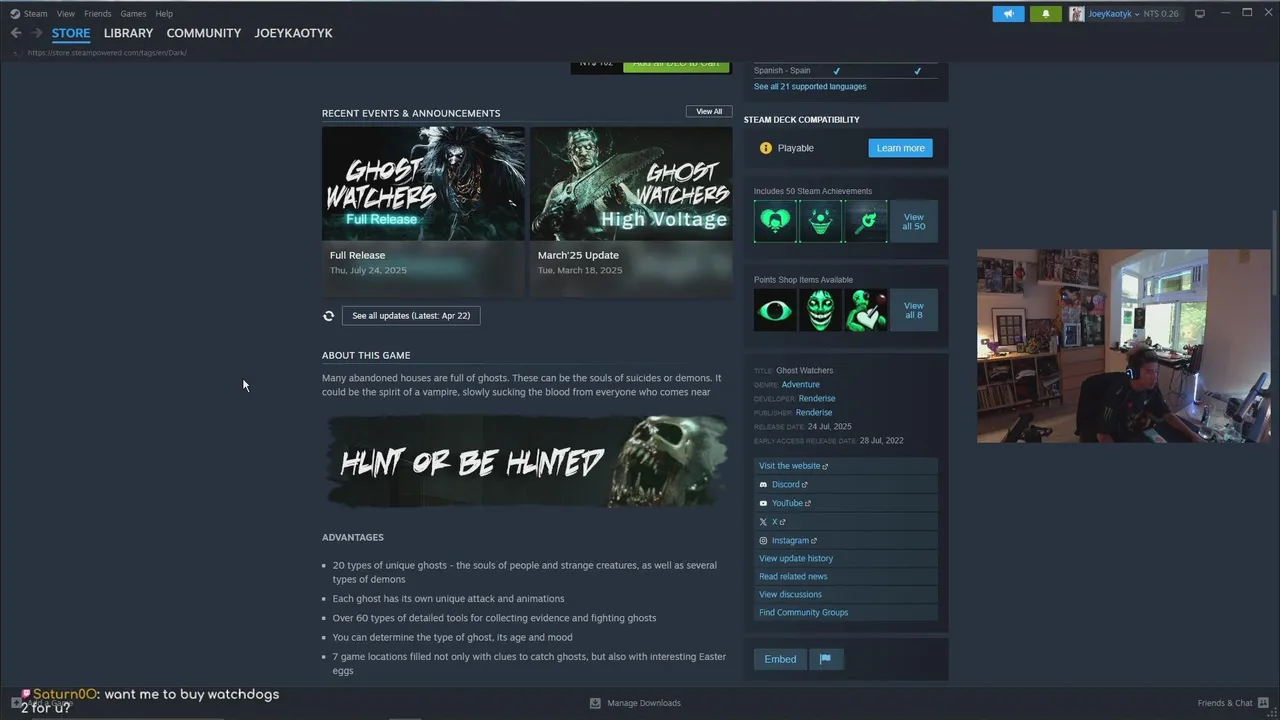Image resolution: width=1280 pixels, height=720 pixels.
Task: Click the Big Picture mode monitor icon
Action: click(x=1200, y=14)
